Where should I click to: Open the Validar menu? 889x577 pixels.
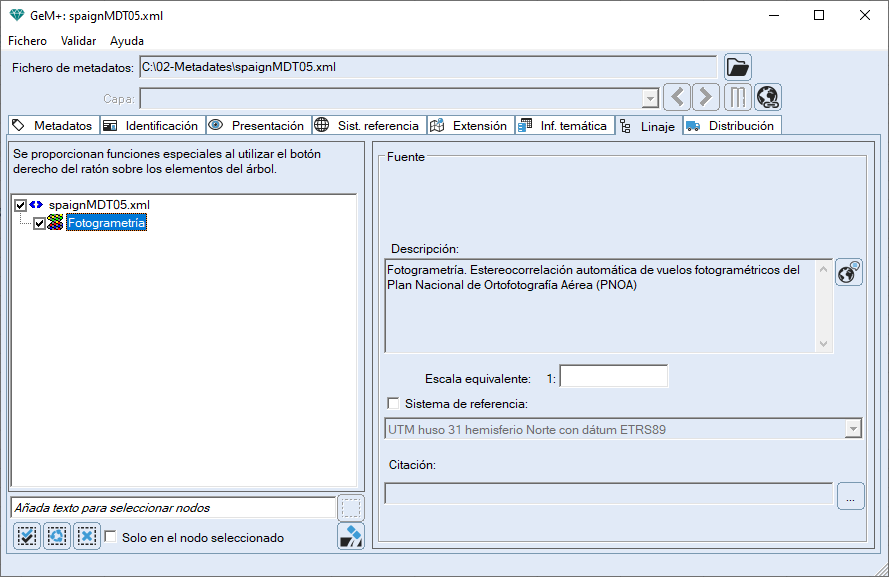(x=78, y=41)
